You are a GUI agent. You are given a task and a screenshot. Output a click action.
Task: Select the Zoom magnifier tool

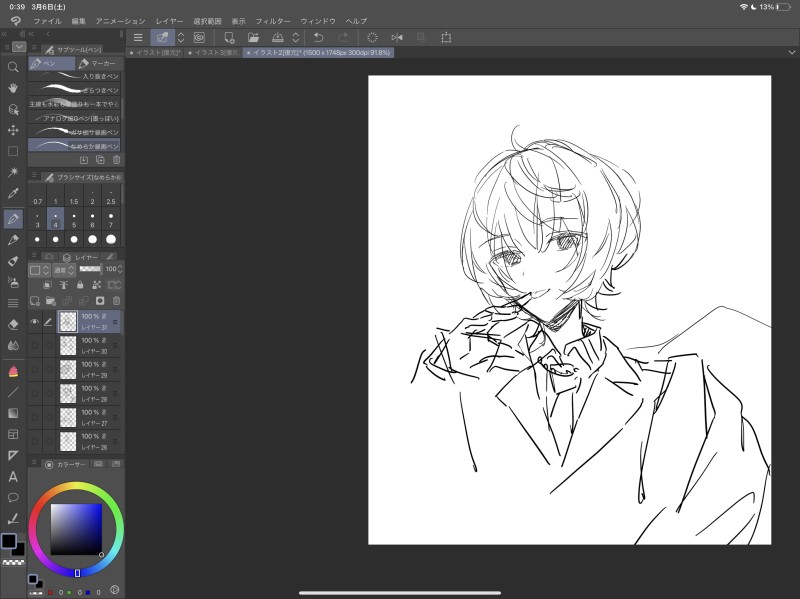pyautogui.click(x=13, y=67)
